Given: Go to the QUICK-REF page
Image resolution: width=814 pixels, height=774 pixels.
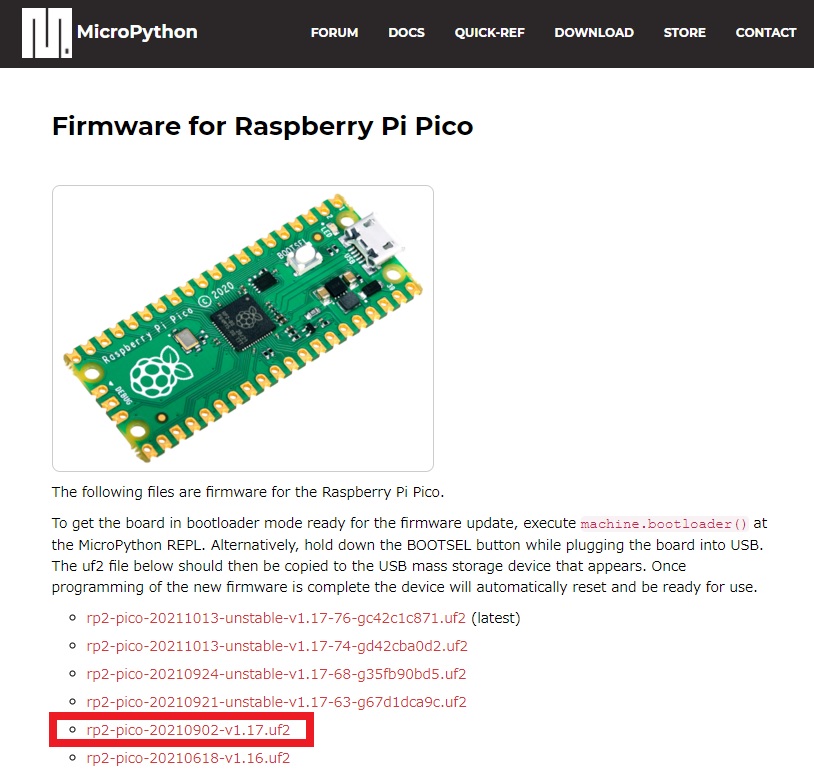Looking at the screenshot, I should pyautogui.click(x=490, y=33).
